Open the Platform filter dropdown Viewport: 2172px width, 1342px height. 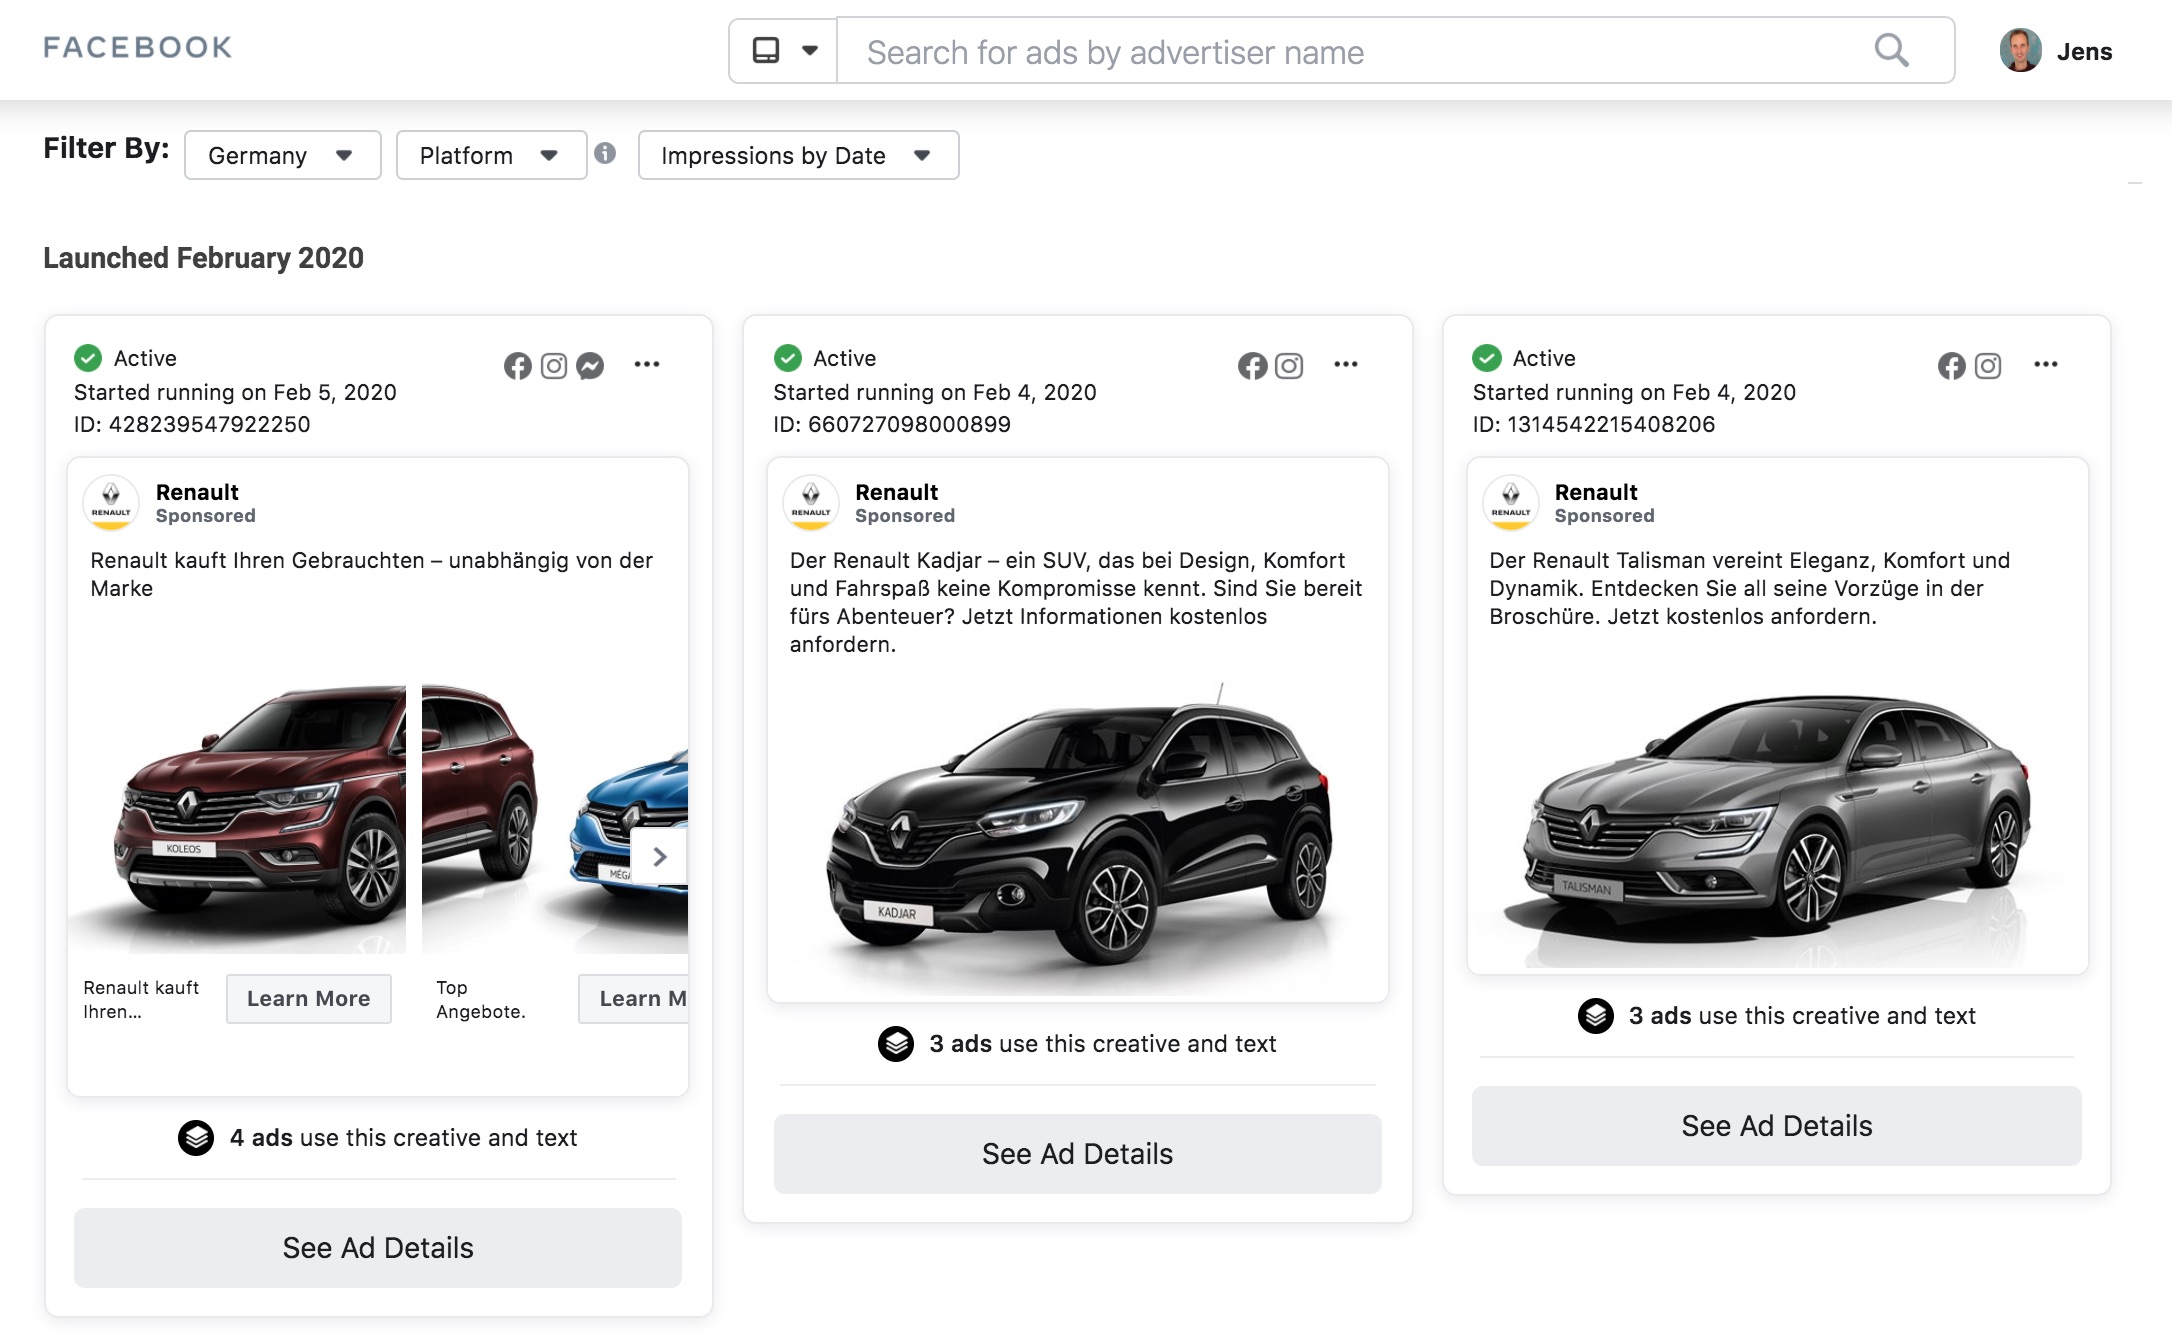click(x=491, y=155)
